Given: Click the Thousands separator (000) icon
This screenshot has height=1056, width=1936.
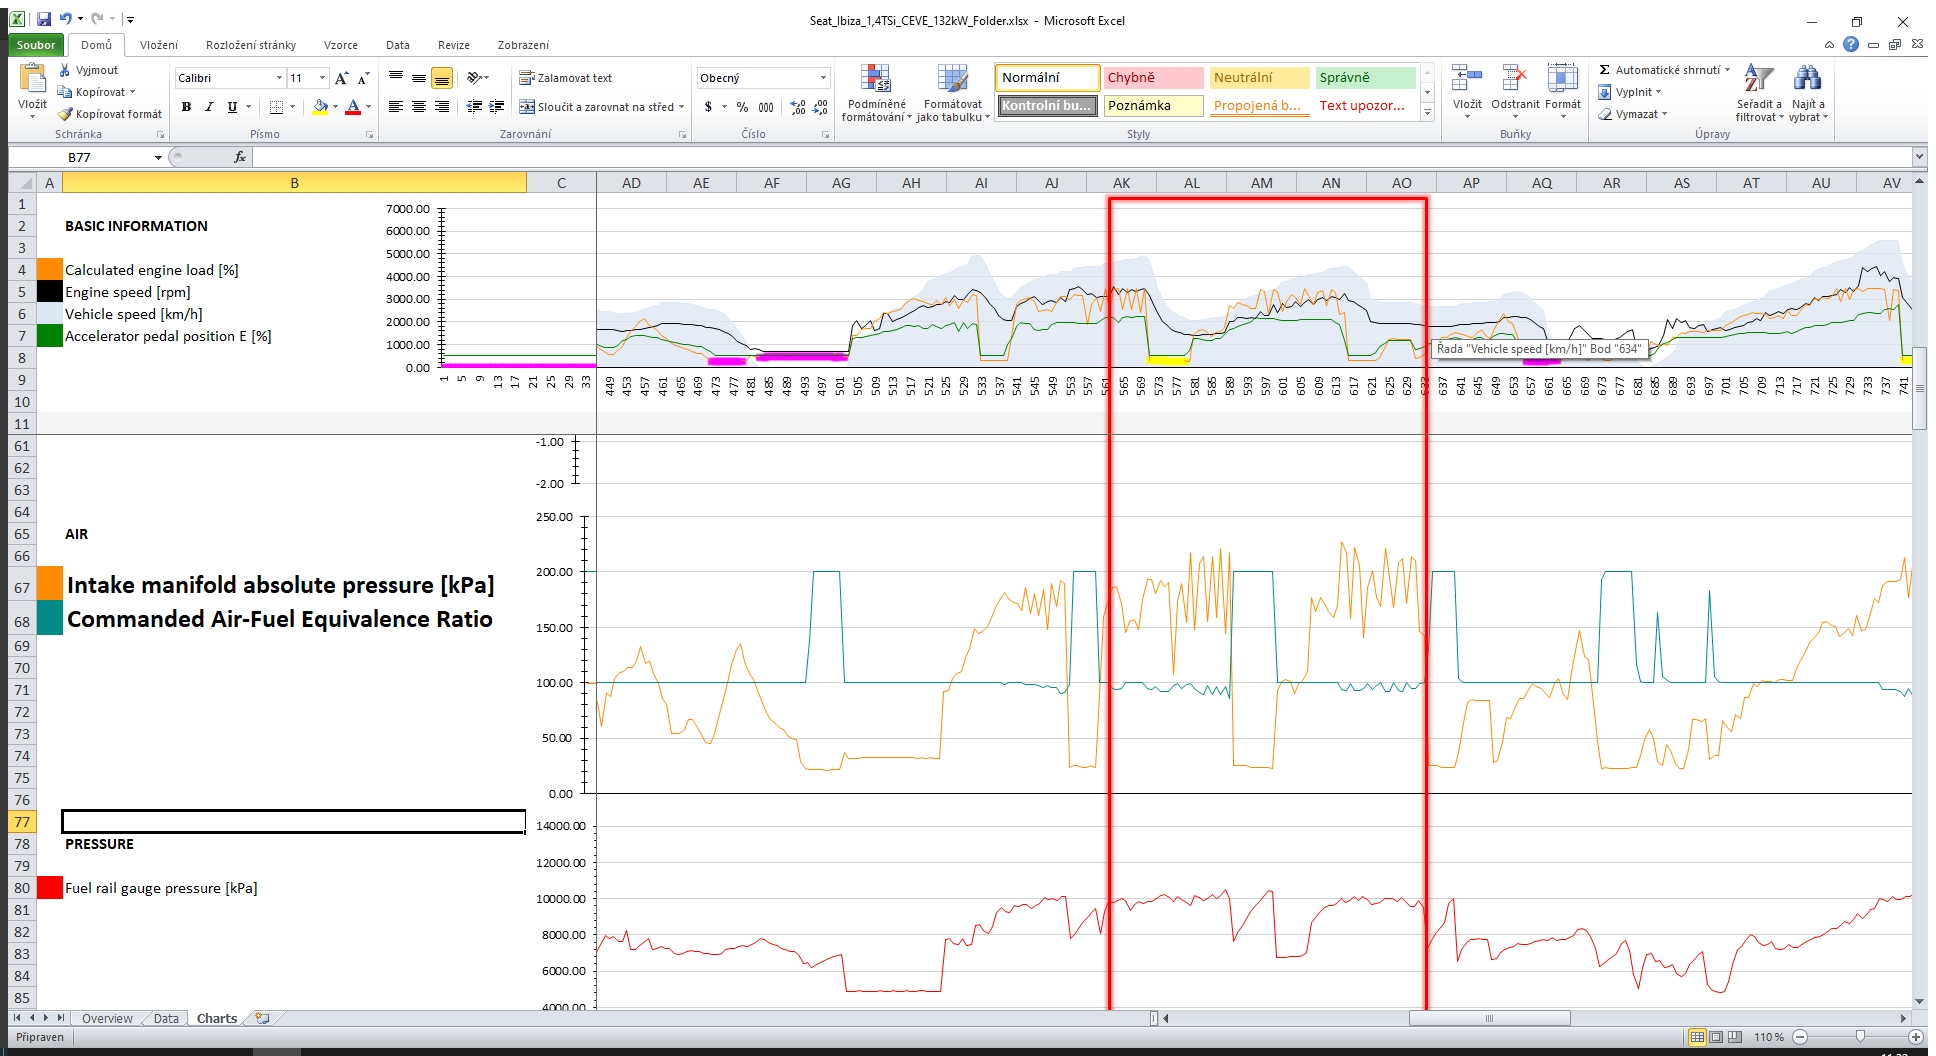Looking at the screenshot, I should click(x=766, y=107).
